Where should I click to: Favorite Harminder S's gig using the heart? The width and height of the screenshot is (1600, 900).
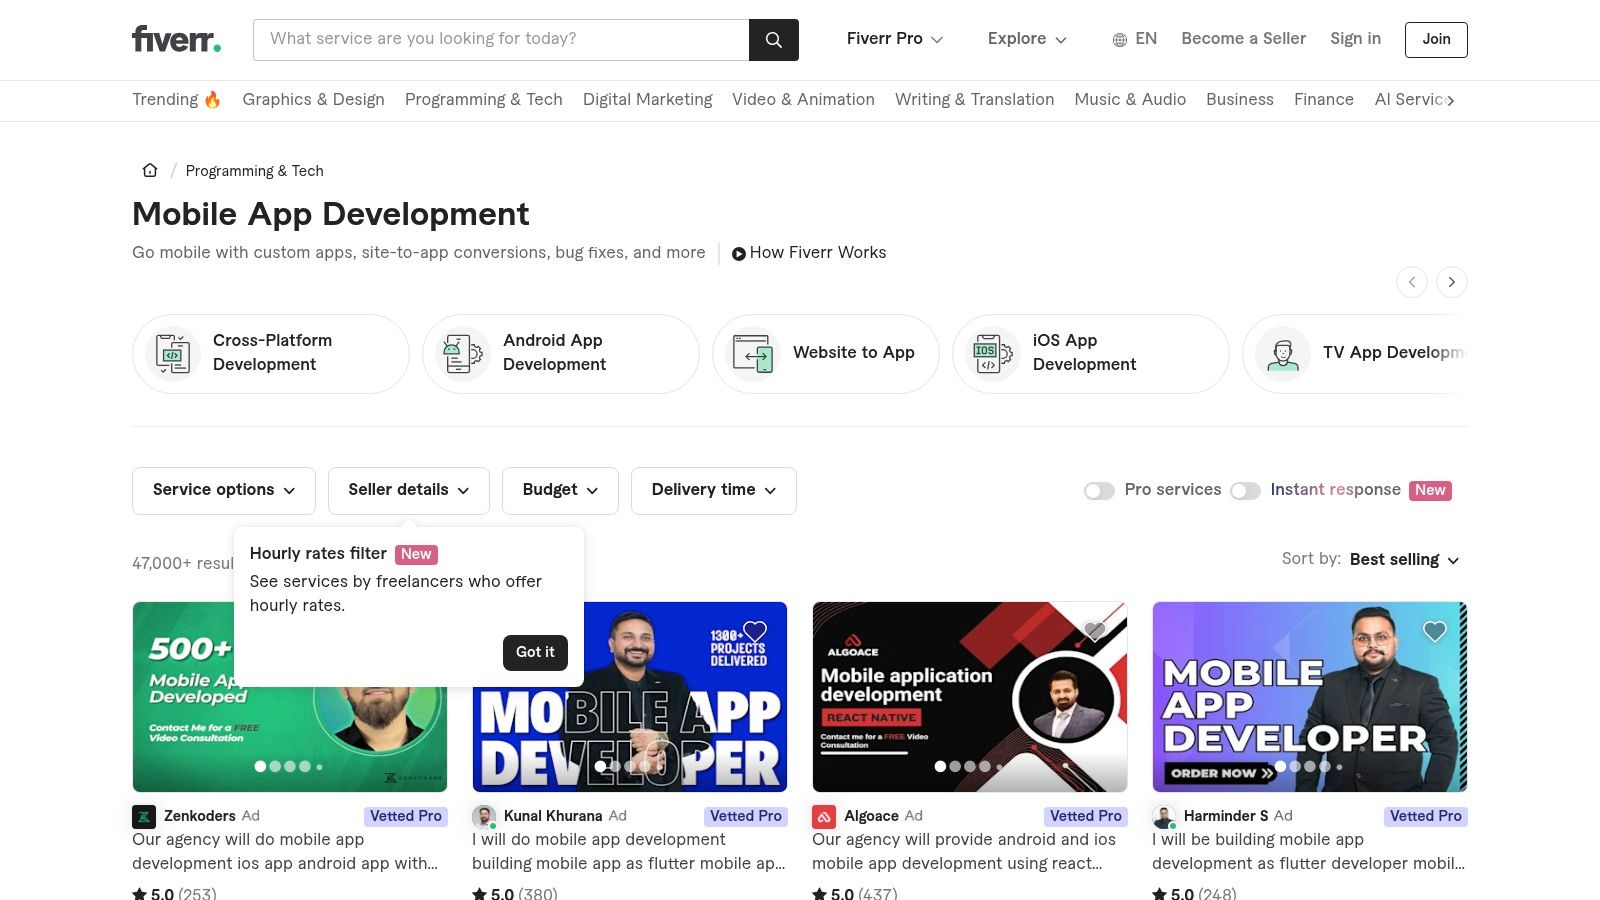[1435, 631]
